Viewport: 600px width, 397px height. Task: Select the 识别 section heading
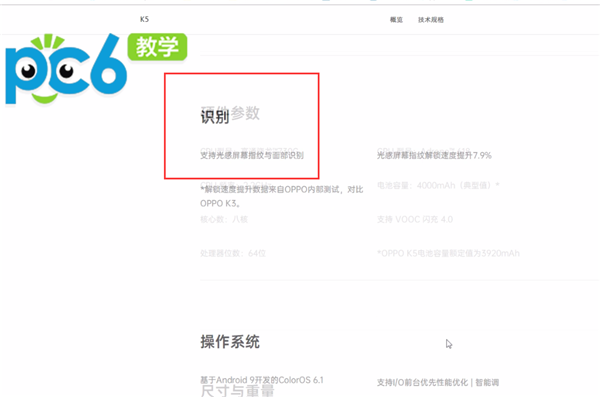[x=215, y=116]
